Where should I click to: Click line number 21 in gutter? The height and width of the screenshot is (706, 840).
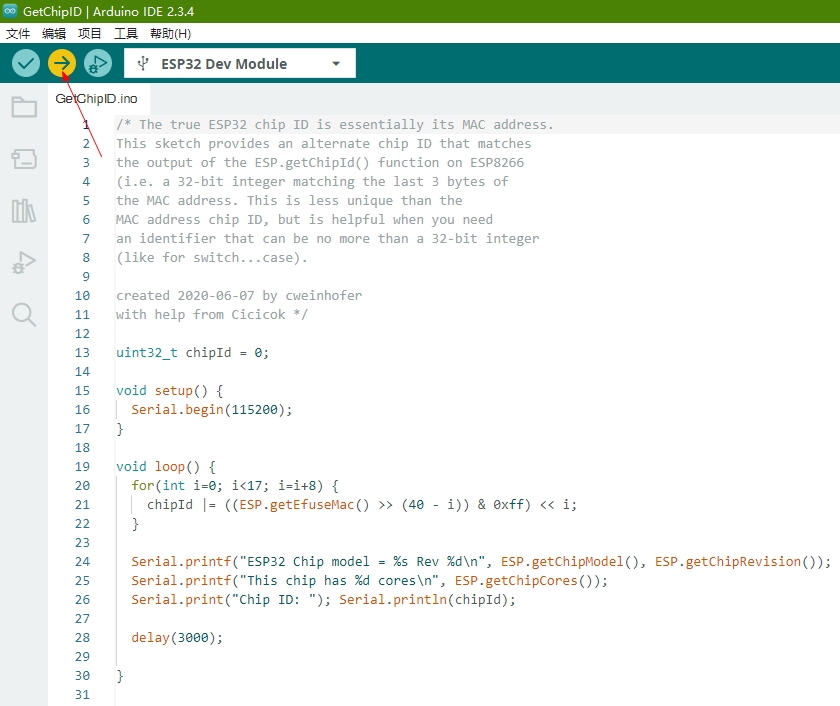tap(82, 505)
